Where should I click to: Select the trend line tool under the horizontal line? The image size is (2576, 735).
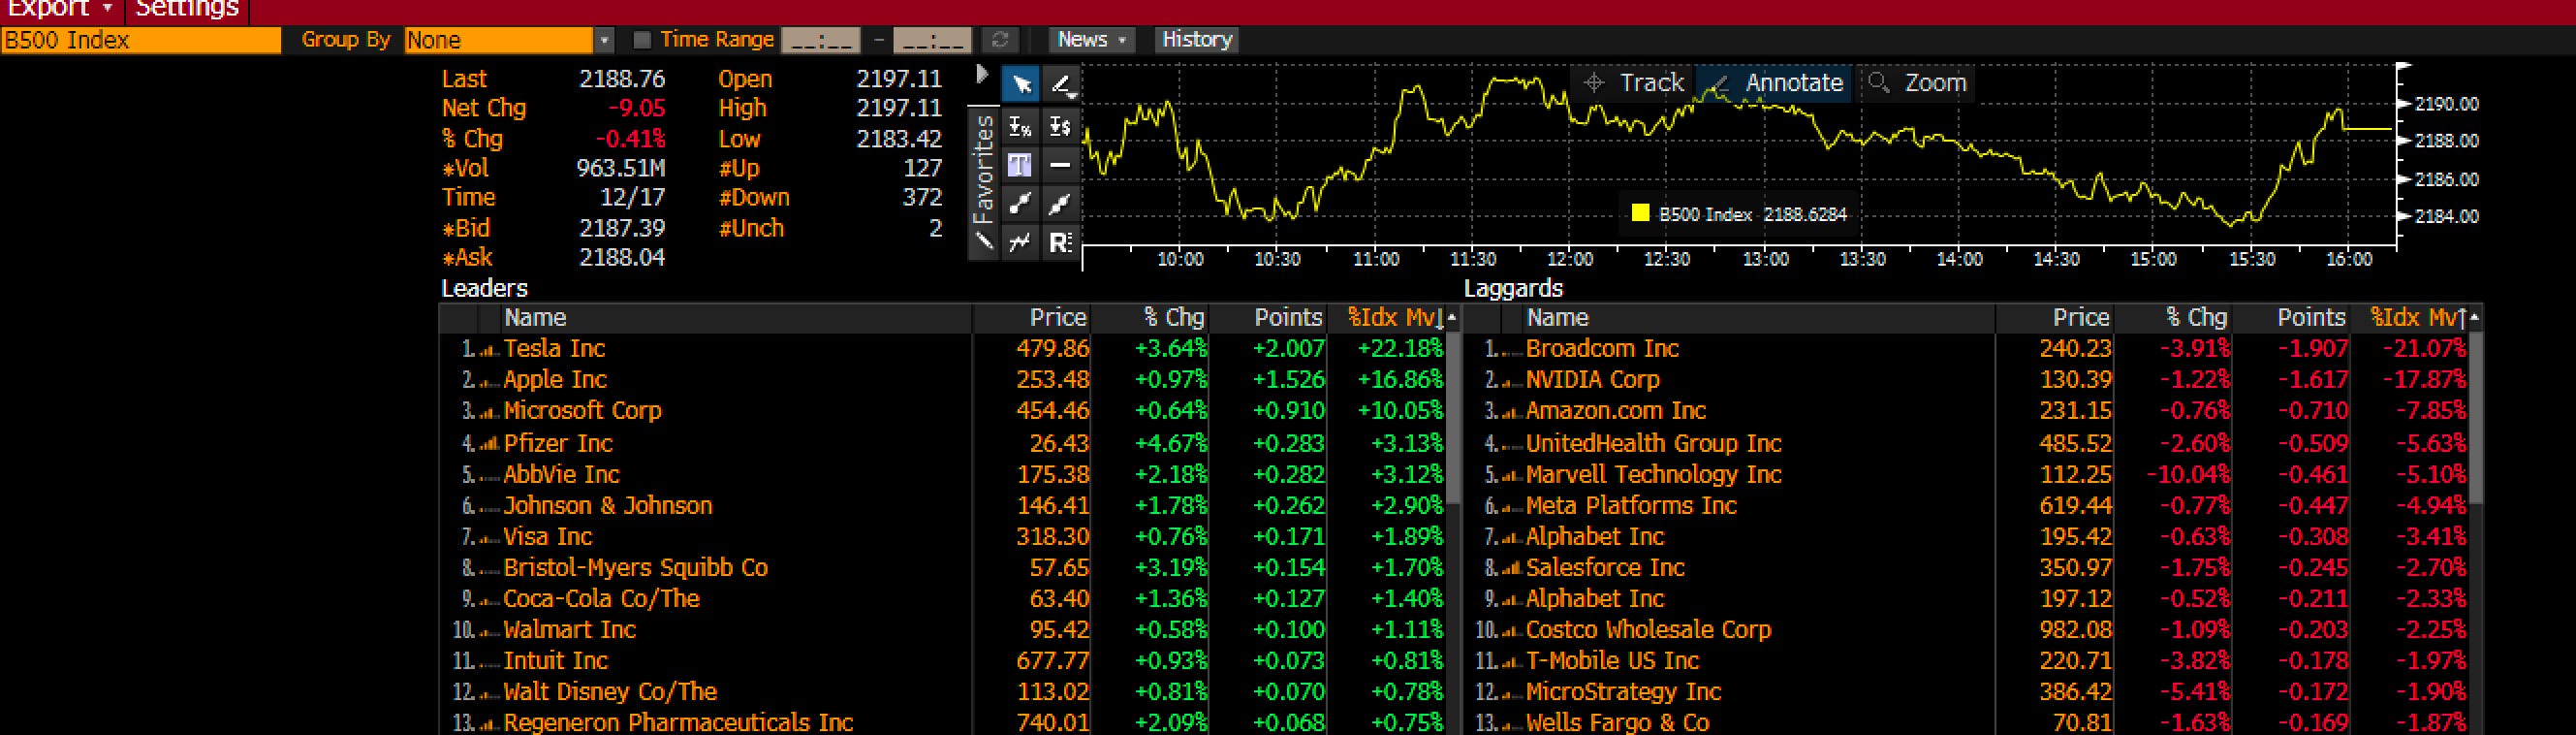(1060, 204)
